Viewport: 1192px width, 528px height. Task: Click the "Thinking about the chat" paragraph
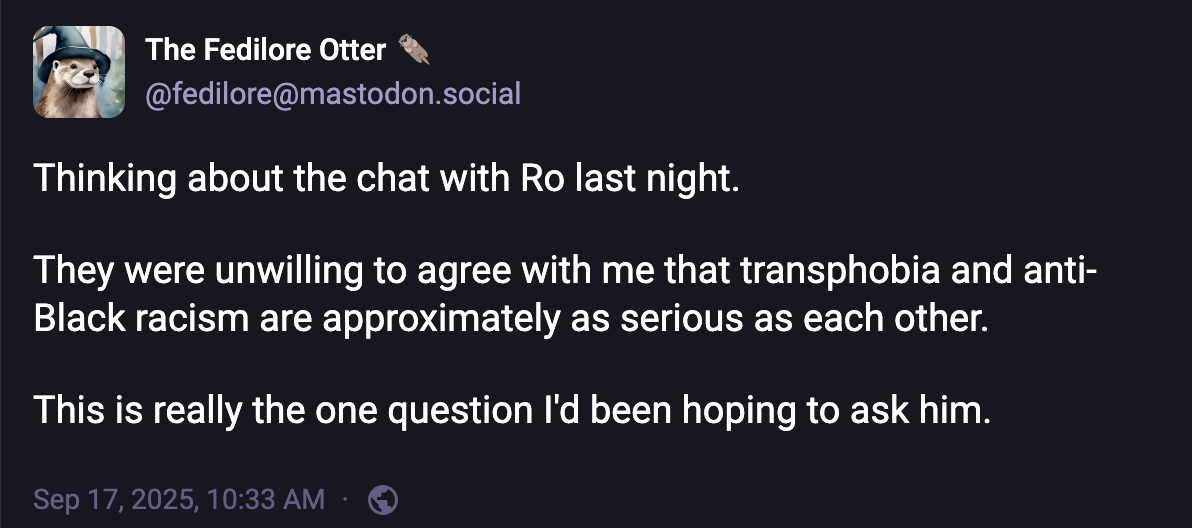[386, 179]
